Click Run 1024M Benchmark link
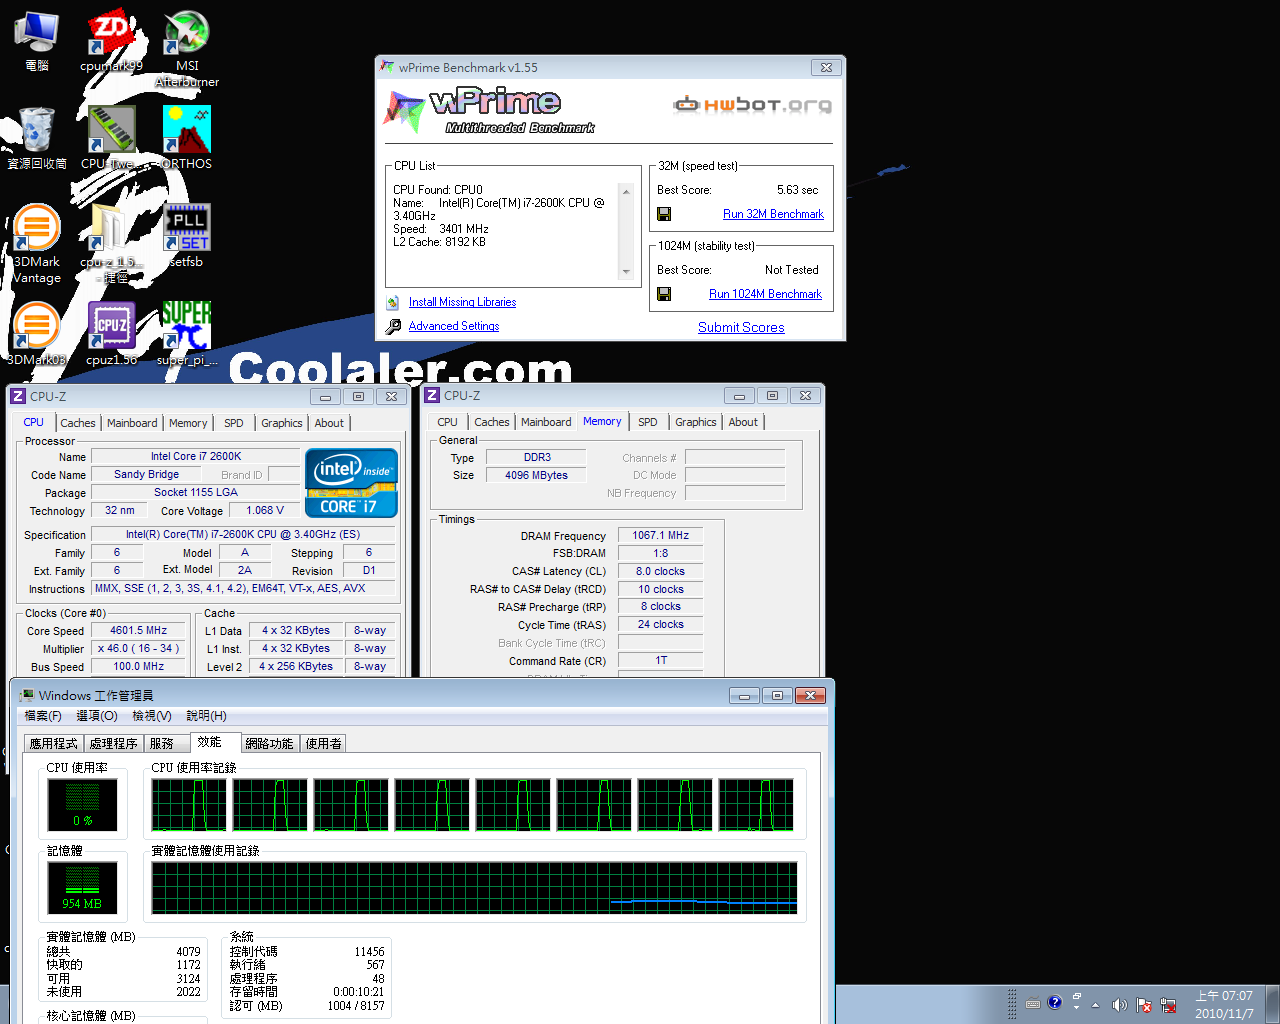This screenshot has width=1280, height=1024. tap(765, 294)
